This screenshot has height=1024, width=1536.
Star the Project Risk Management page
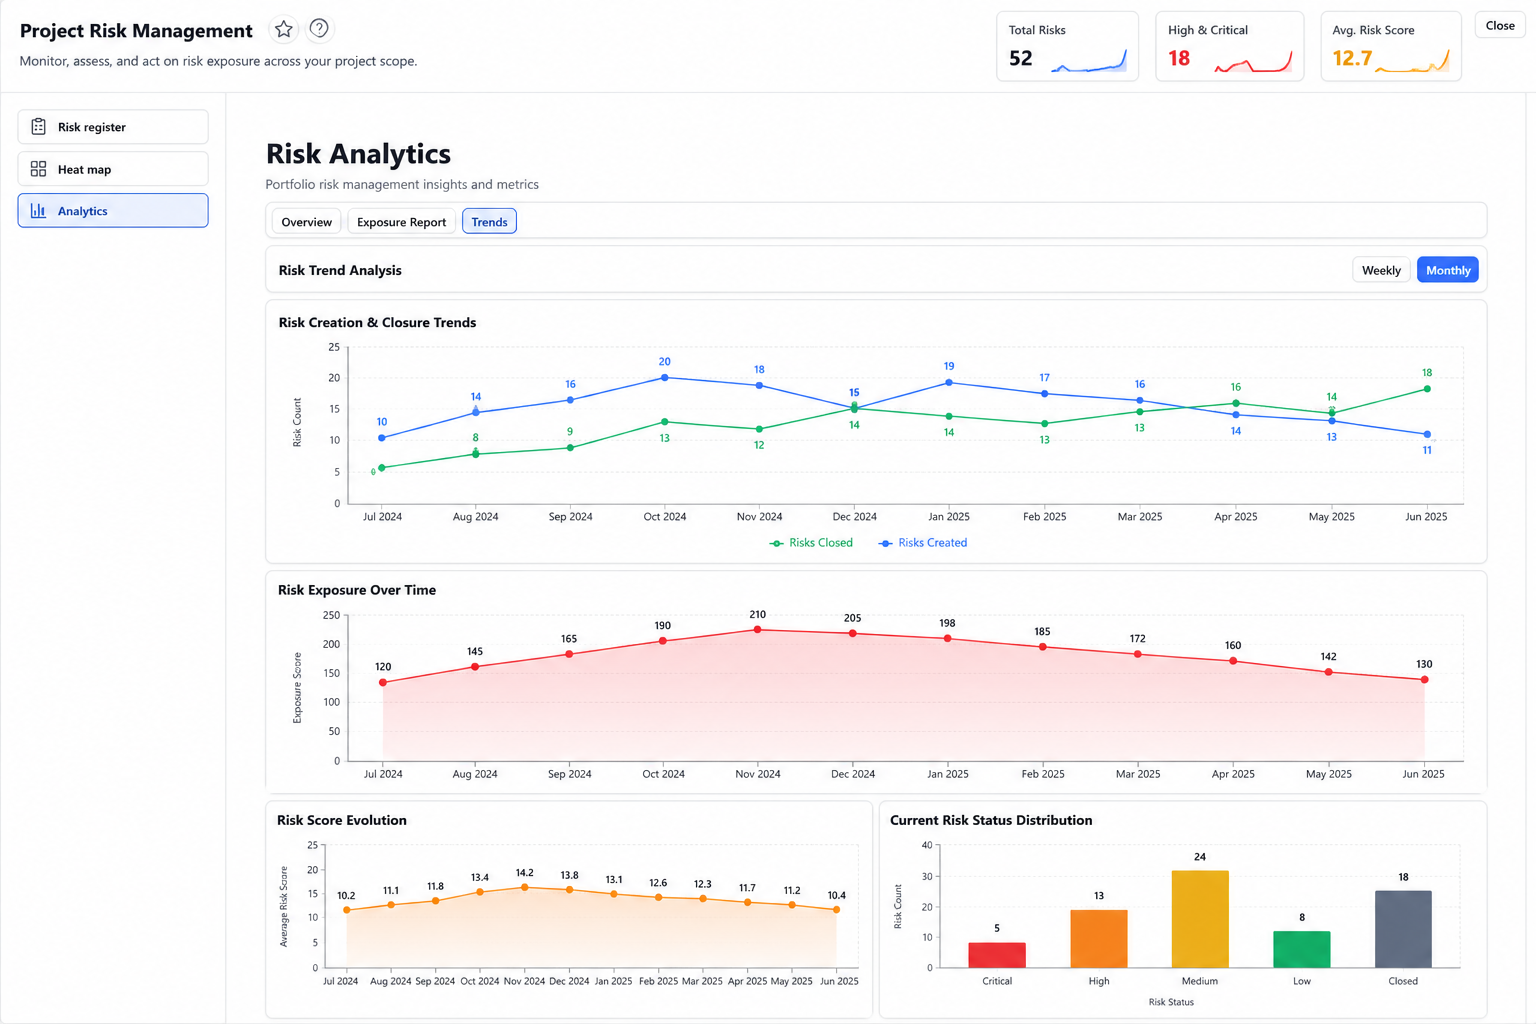click(284, 29)
